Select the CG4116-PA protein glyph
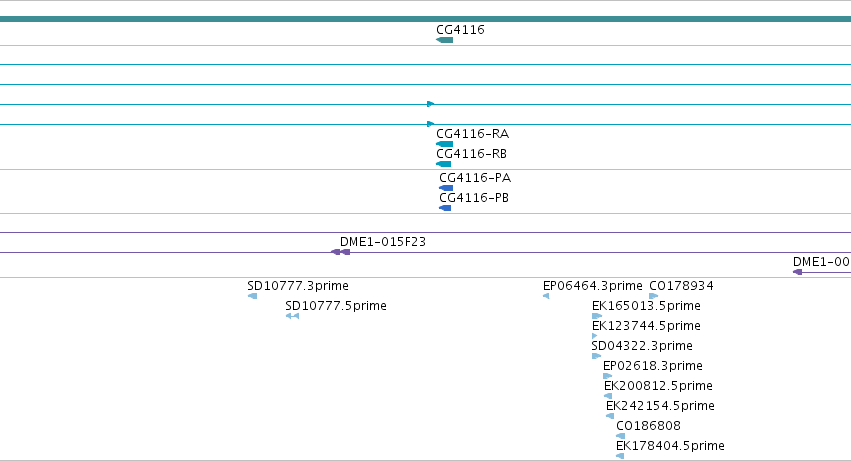The width and height of the screenshot is (851, 461). [x=446, y=188]
